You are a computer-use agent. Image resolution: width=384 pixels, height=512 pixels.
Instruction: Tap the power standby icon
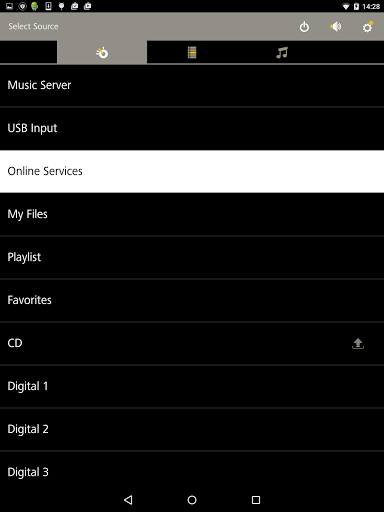(x=304, y=27)
